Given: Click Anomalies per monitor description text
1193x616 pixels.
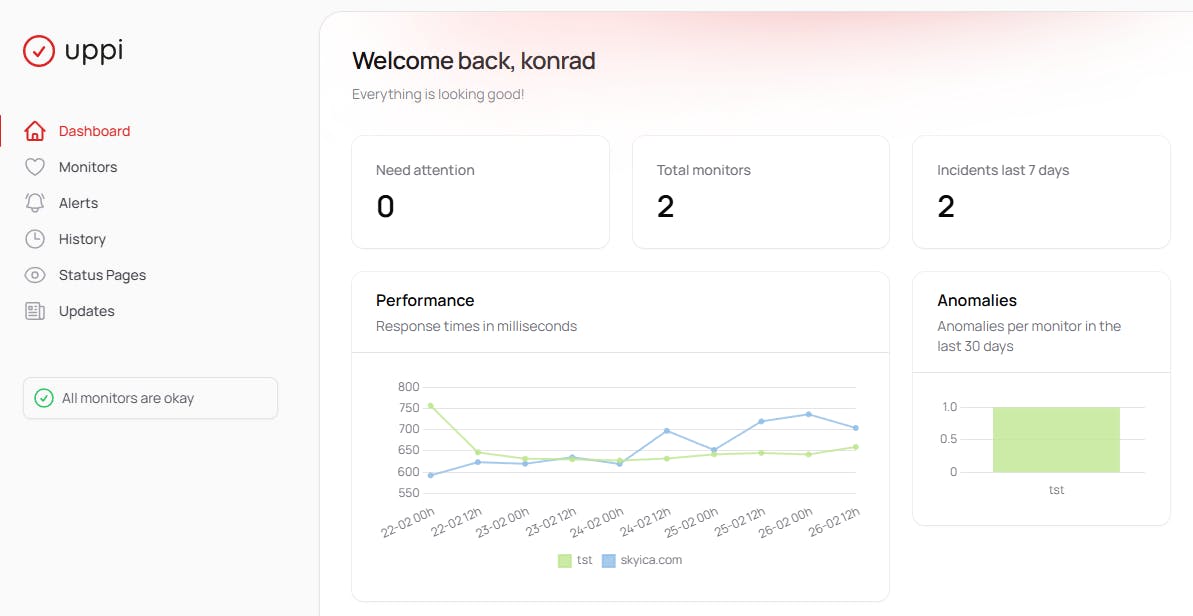Looking at the screenshot, I should [x=1029, y=336].
